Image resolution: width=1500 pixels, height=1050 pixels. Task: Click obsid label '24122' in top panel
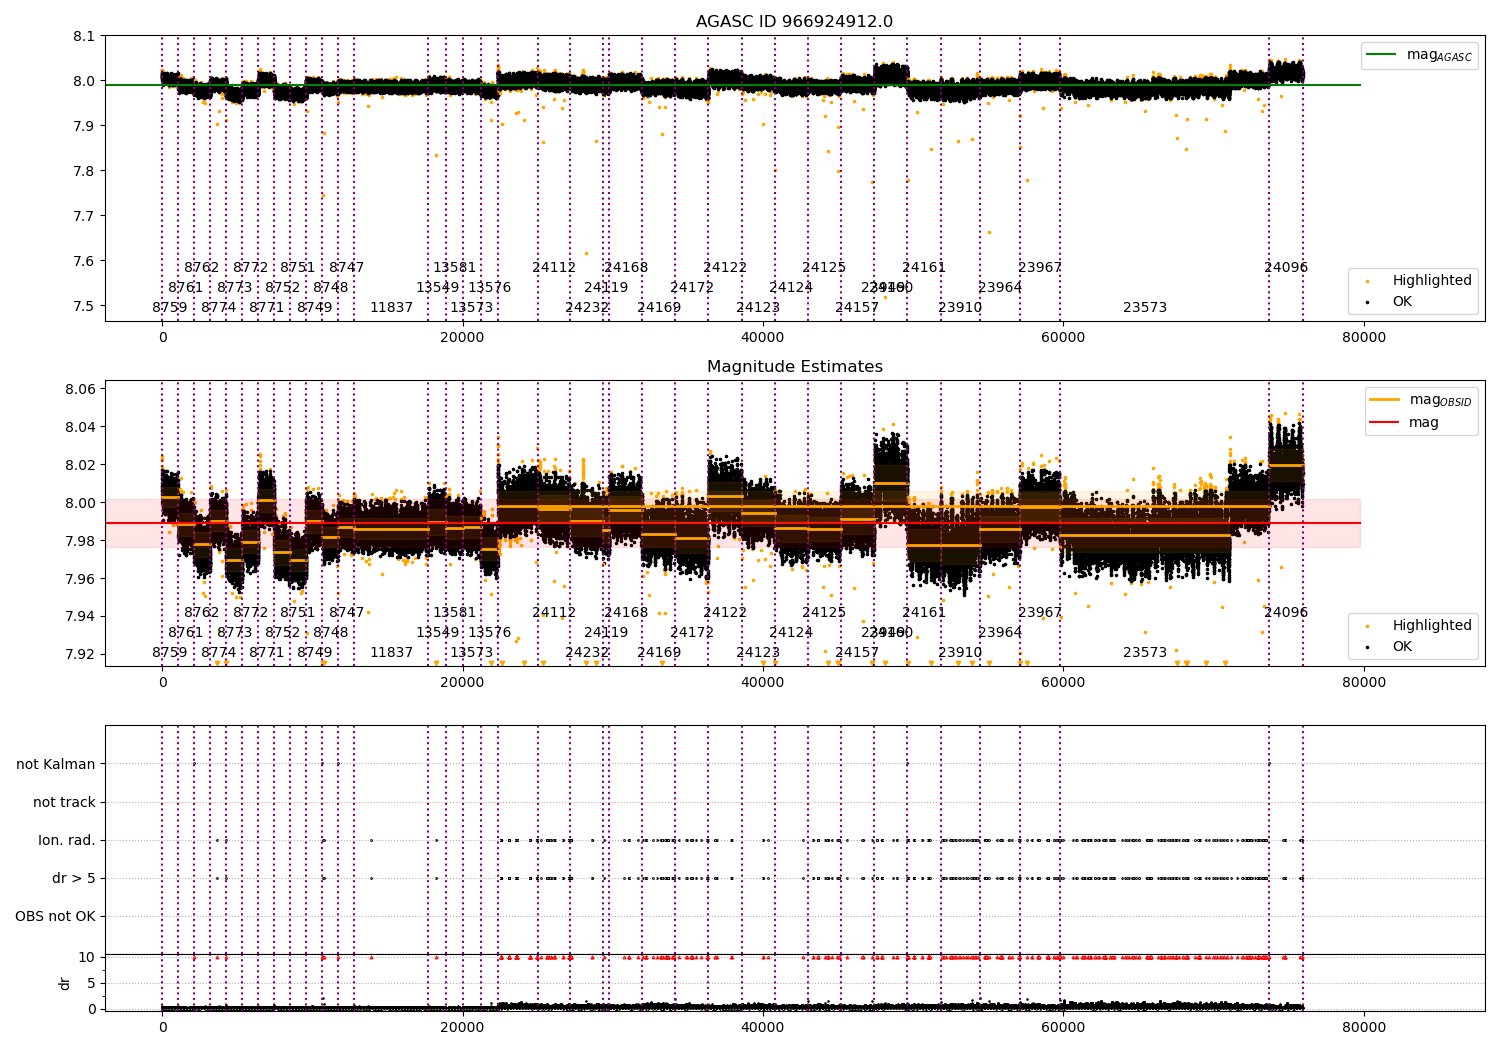(725, 267)
